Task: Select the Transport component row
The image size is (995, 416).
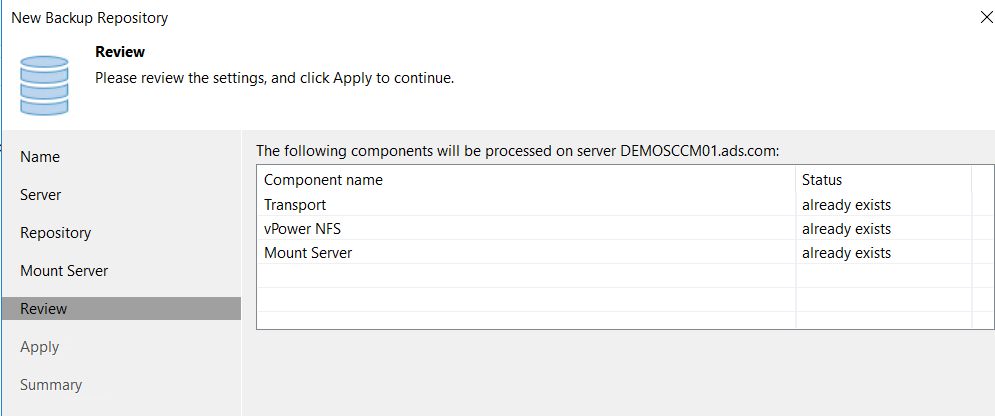Action: pos(614,205)
